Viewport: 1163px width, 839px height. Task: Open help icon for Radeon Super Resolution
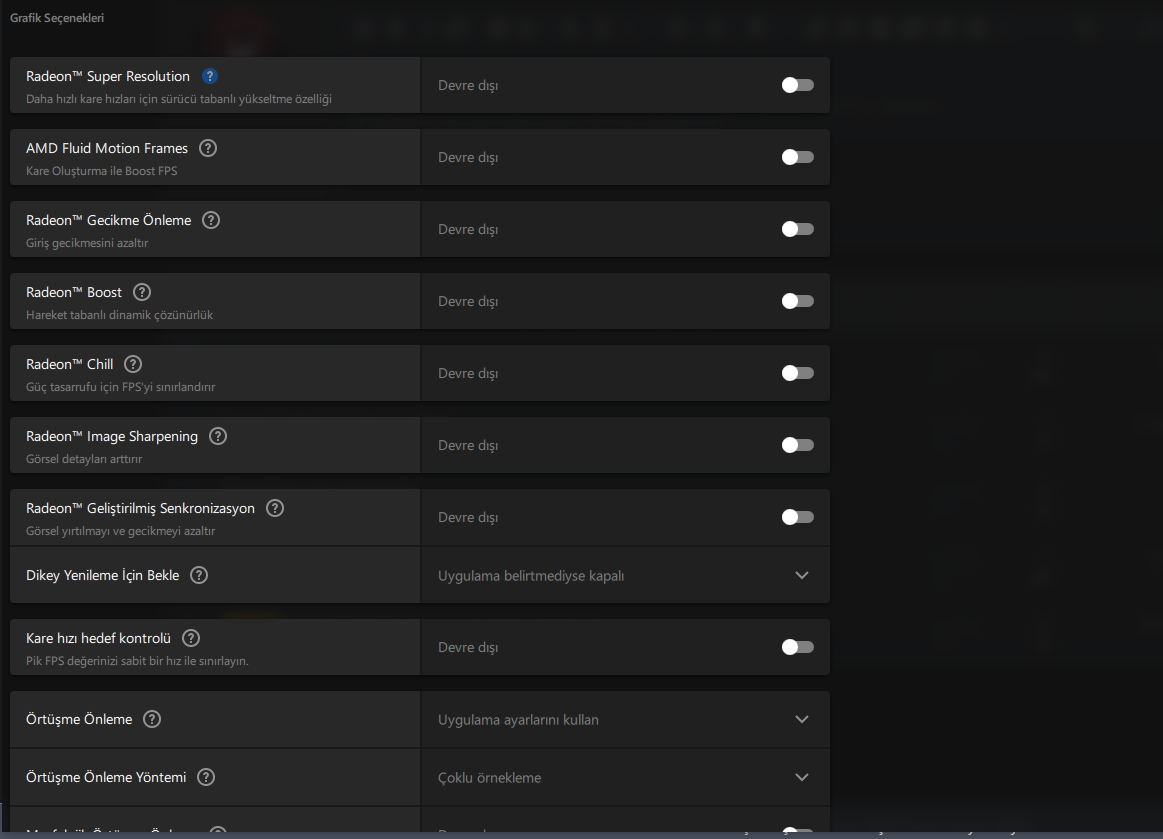tap(210, 76)
